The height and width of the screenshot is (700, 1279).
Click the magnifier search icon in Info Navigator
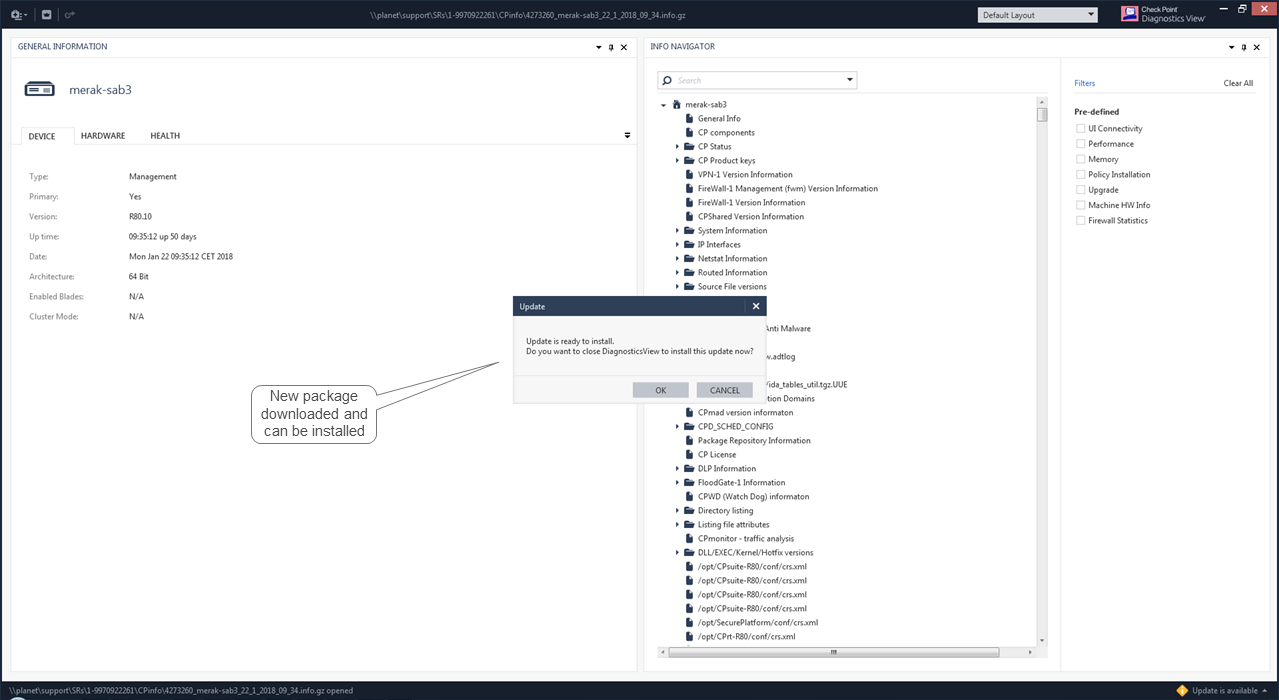(x=667, y=80)
